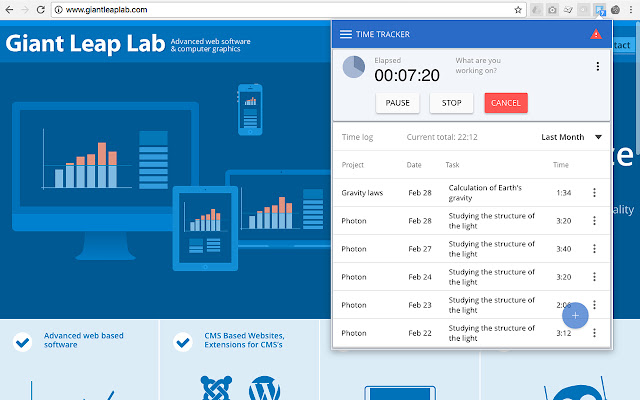The image size is (640, 400).
Task: Select the Feb 24 date cell
Action: [x=420, y=277]
